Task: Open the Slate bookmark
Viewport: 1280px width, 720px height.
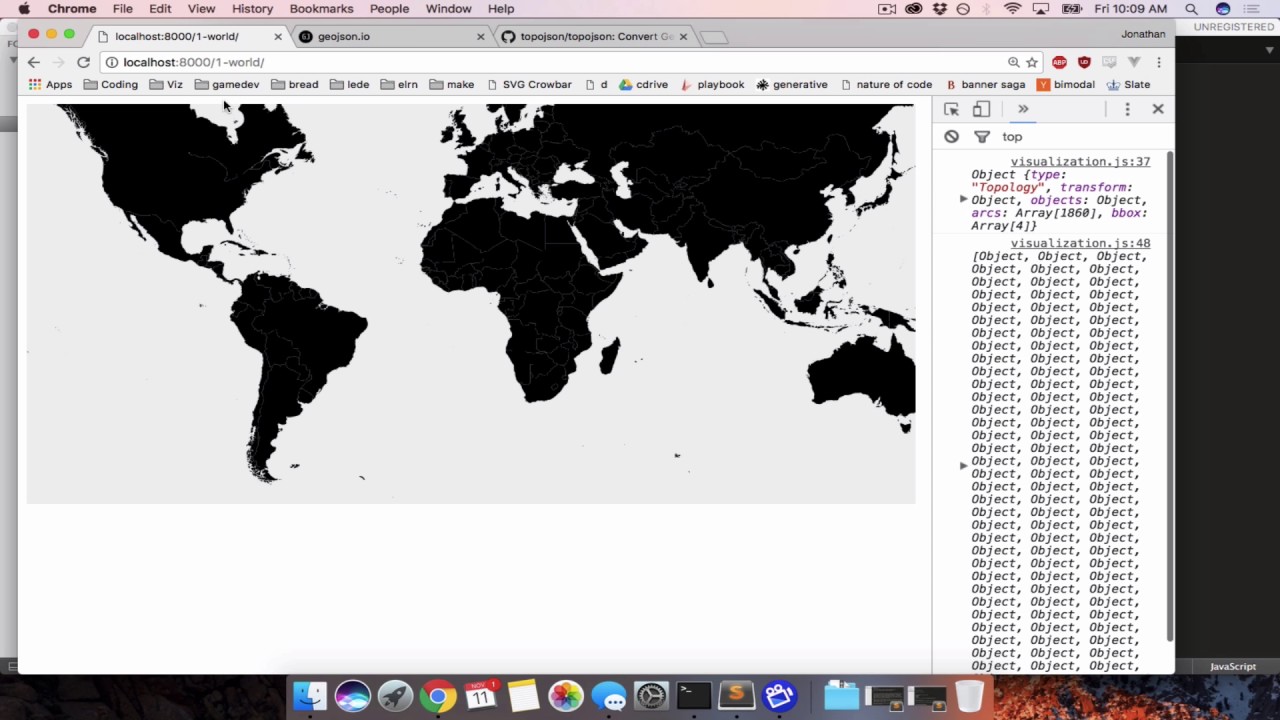Action: pos(1128,85)
